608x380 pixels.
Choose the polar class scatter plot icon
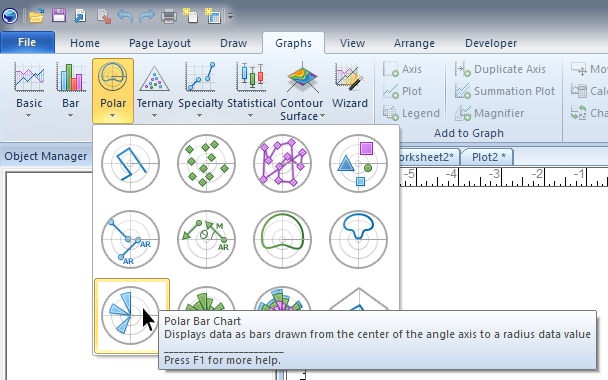pos(359,164)
